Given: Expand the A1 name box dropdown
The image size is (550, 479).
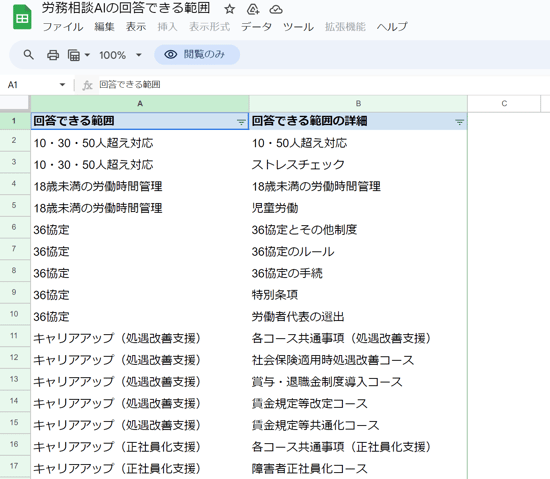Looking at the screenshot, I should point(62,85).
